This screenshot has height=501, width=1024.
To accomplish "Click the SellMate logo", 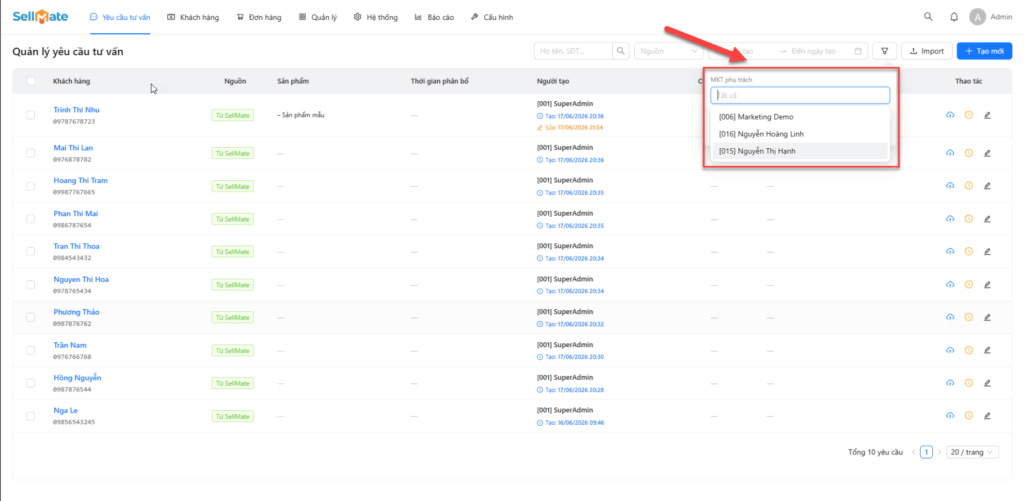I will (x=40, y=17).
